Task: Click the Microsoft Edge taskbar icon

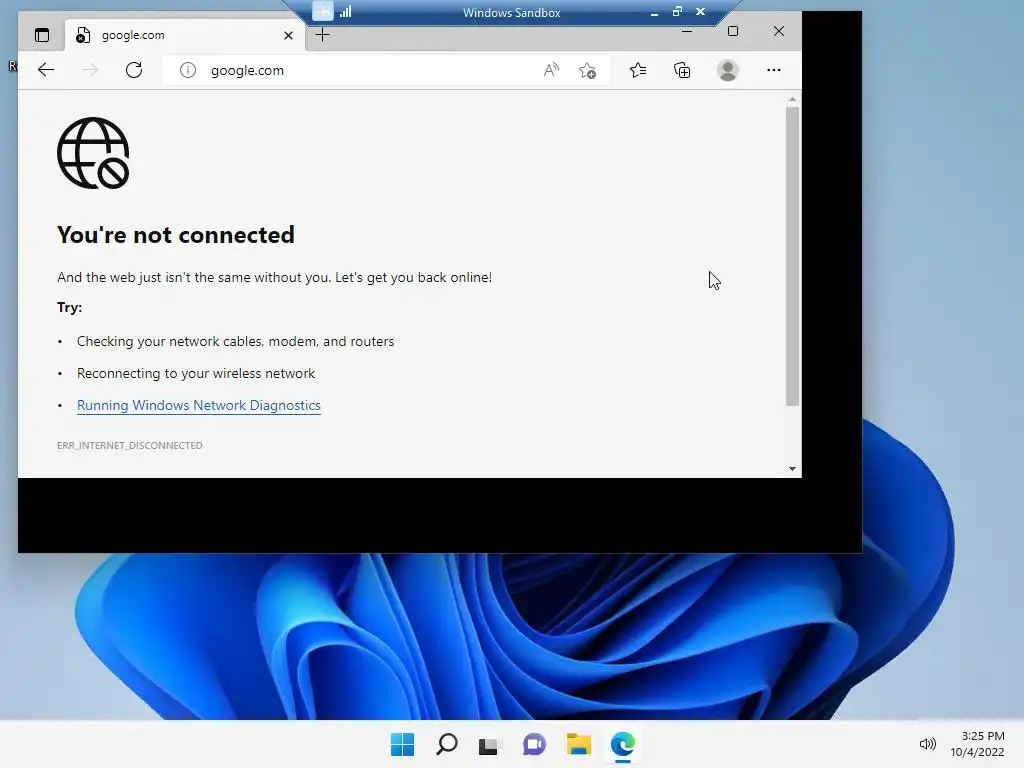Action: (x=623, y=744)
